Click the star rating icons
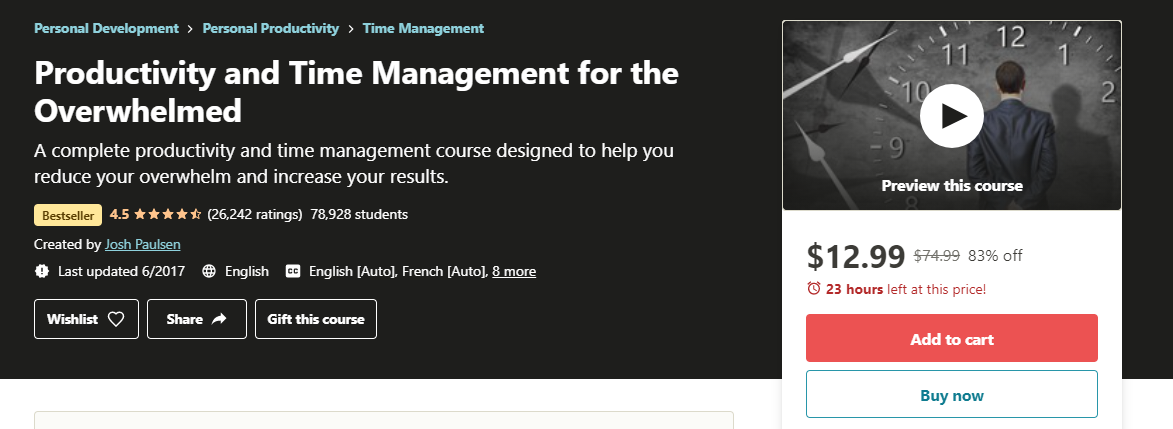This screenshot has height=429, width=1173. click(168, 214)
